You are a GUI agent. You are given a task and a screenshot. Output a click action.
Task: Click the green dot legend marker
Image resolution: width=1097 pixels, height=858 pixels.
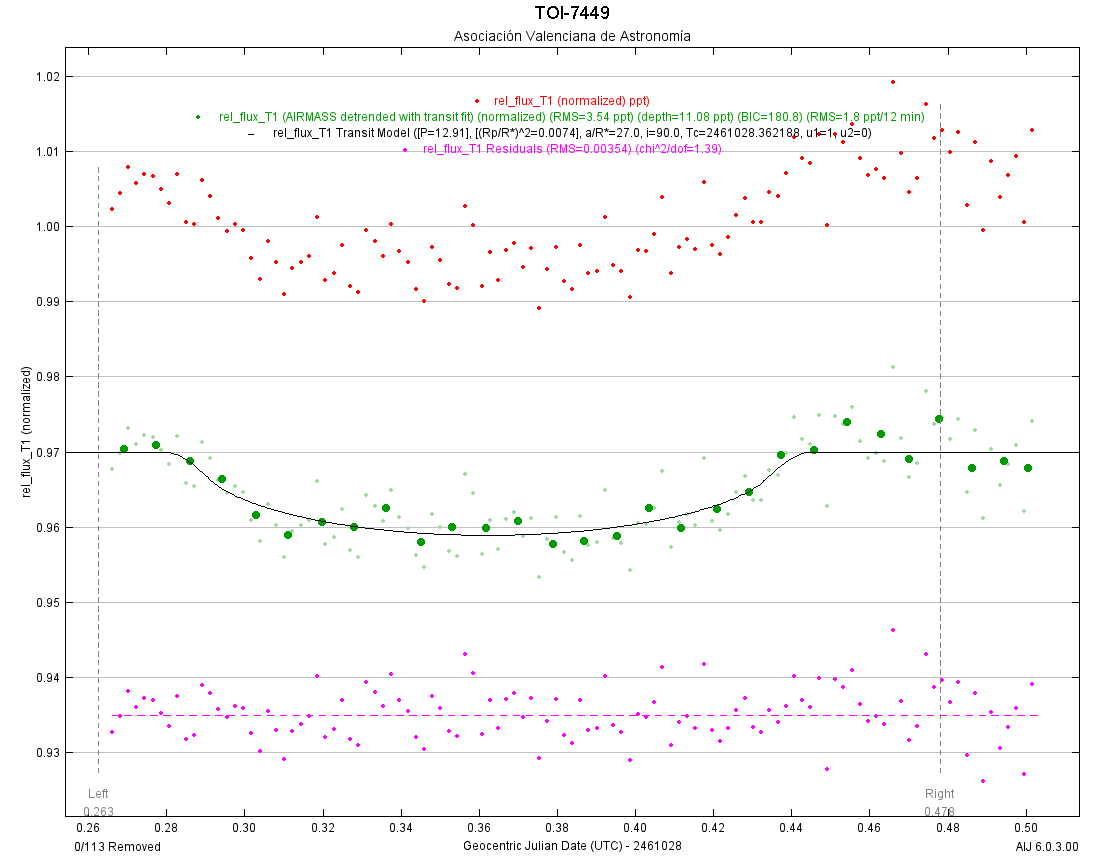pyautogui.click(x=198, y=117)
